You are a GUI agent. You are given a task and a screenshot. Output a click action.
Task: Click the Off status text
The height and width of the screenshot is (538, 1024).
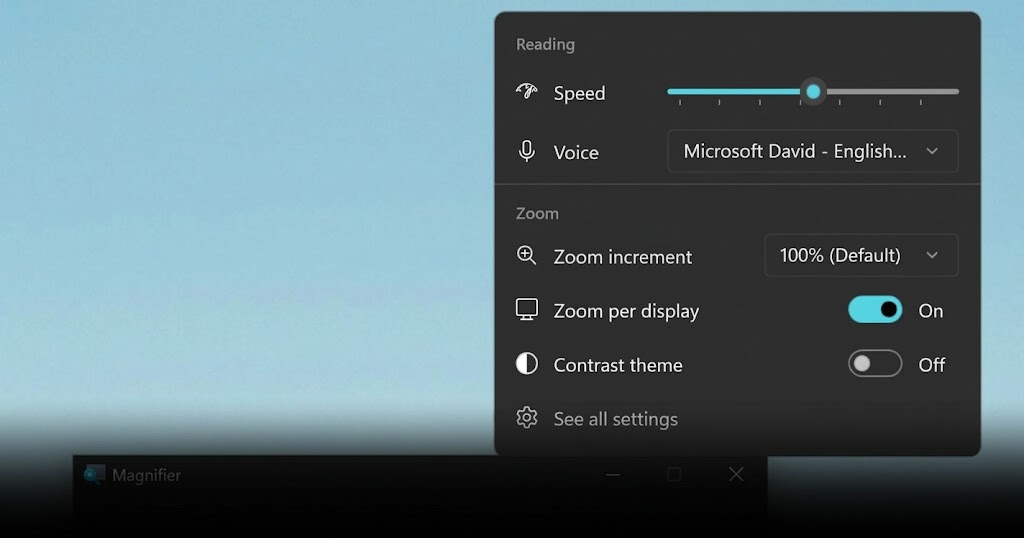[932, 365]
